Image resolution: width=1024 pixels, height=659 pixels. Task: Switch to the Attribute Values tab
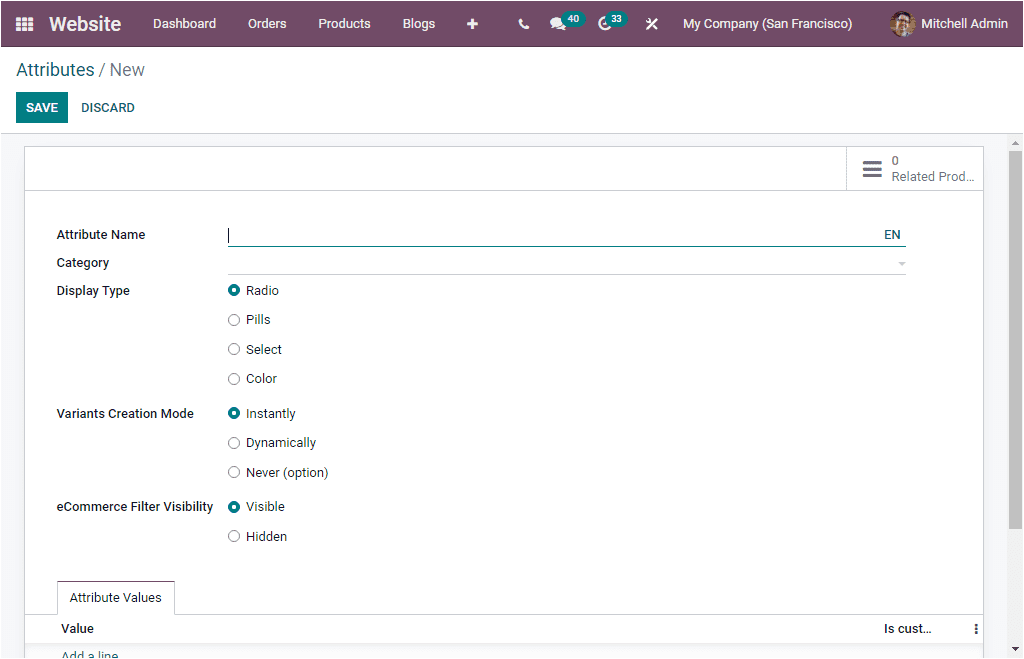pyautogui.click(x=115, y=597)
